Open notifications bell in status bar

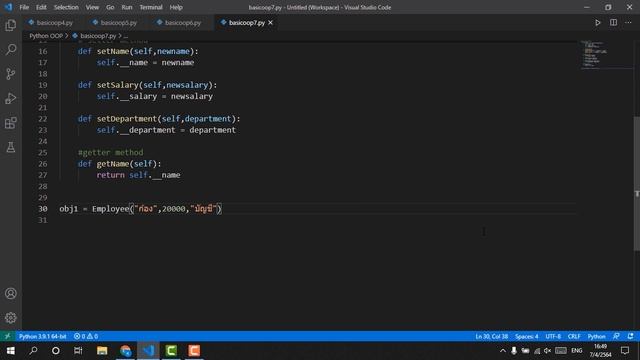(x=631, y=336)
